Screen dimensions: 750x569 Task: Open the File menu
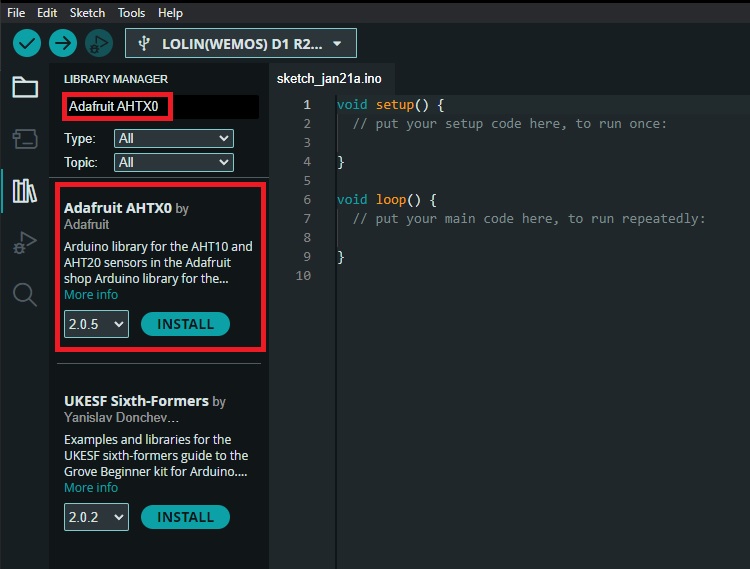point(16,13)
